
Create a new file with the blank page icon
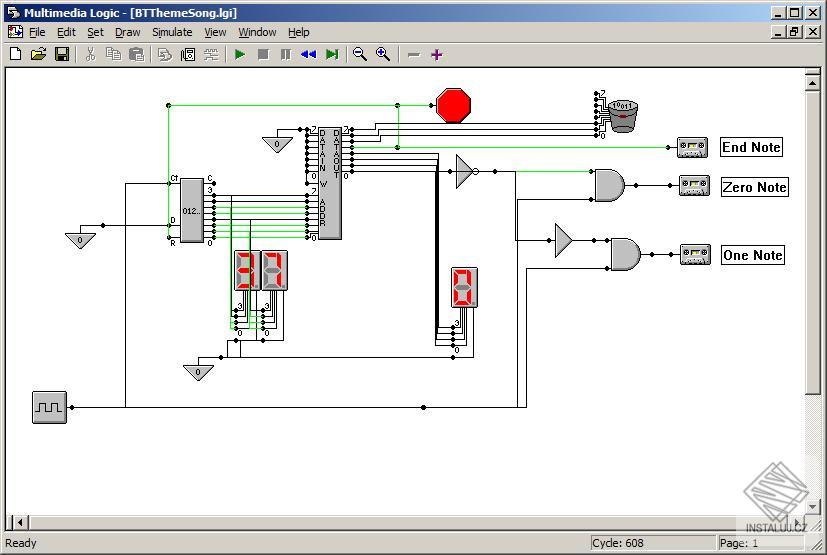click(x=16, y=54)
